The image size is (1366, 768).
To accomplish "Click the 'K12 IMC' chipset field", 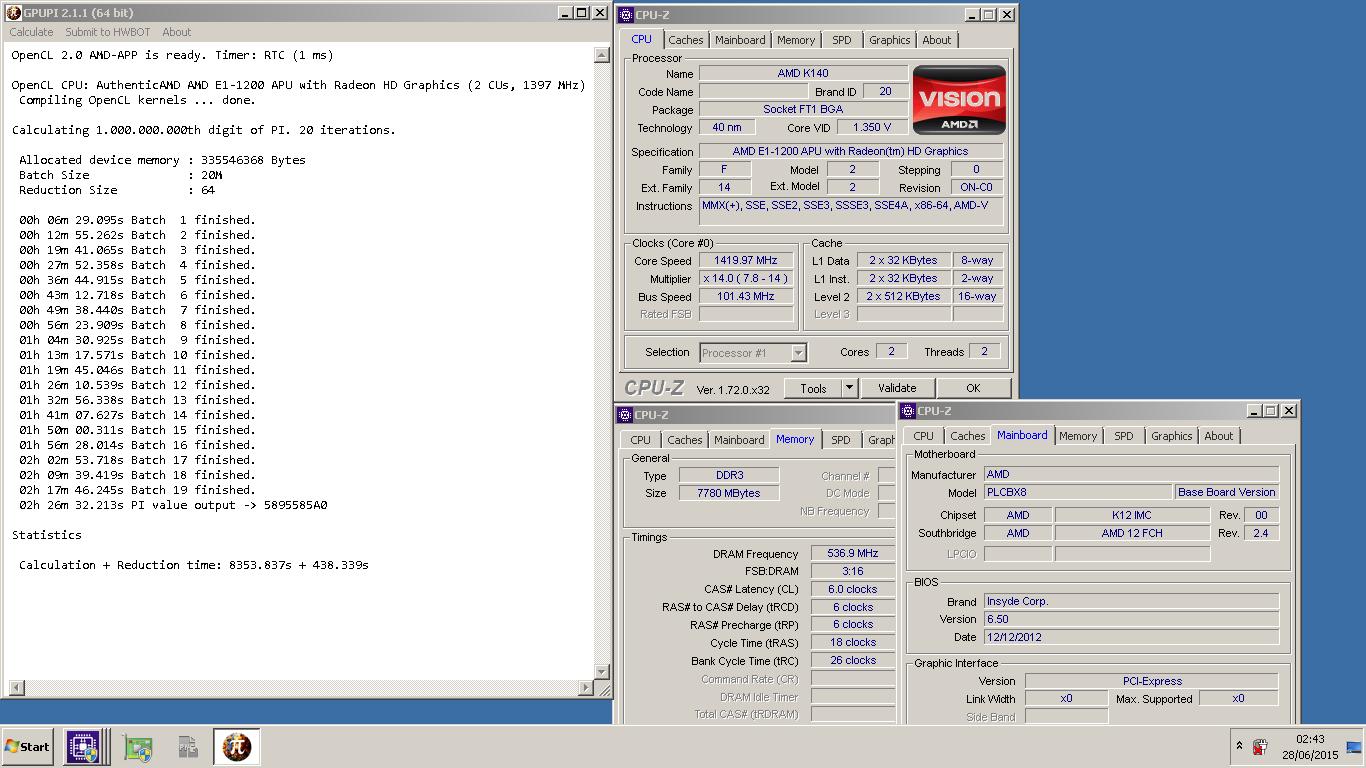I will click(x=1132, y=515).
